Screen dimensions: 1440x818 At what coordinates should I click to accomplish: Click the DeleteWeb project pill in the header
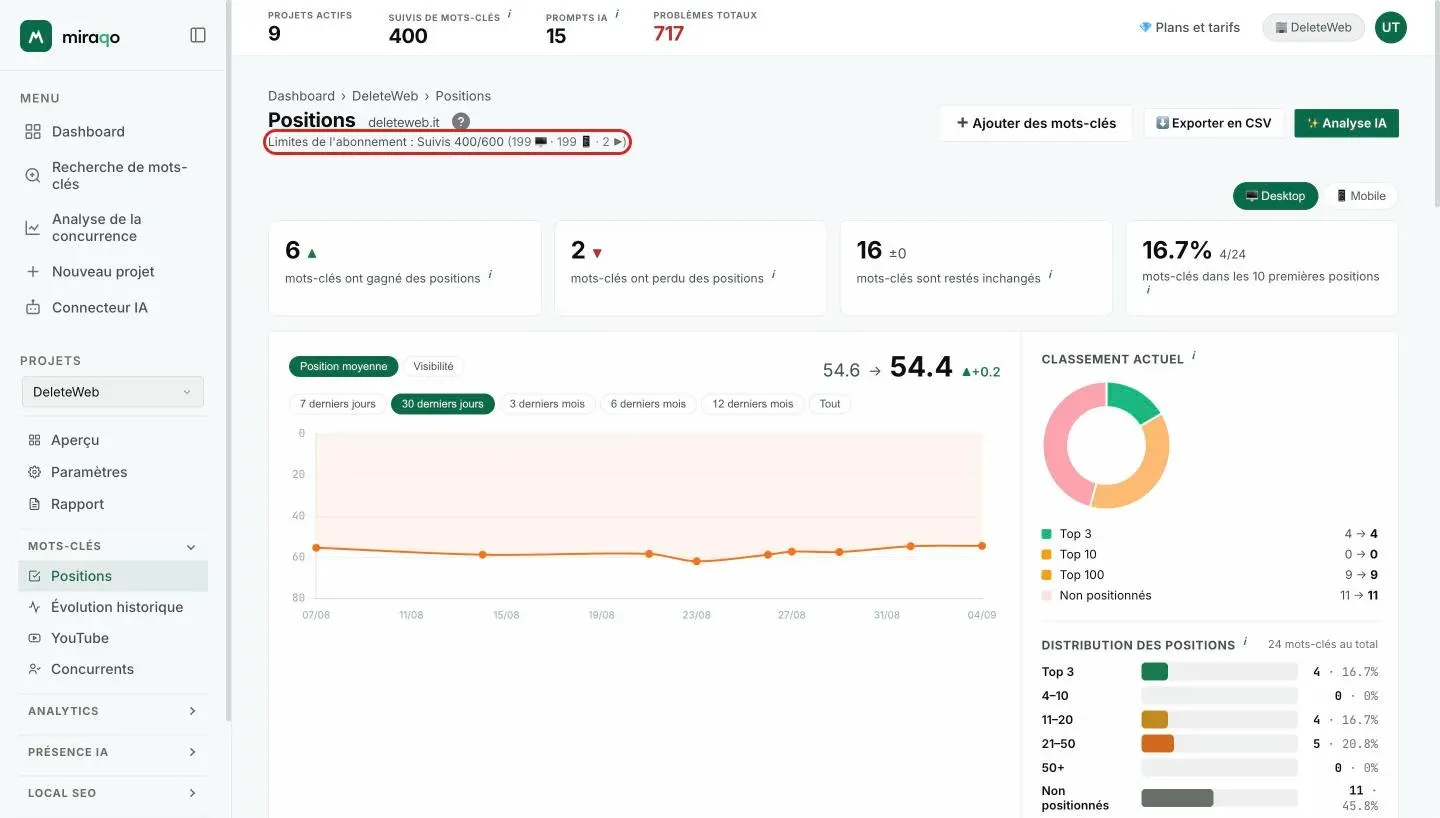(1313, 28)
